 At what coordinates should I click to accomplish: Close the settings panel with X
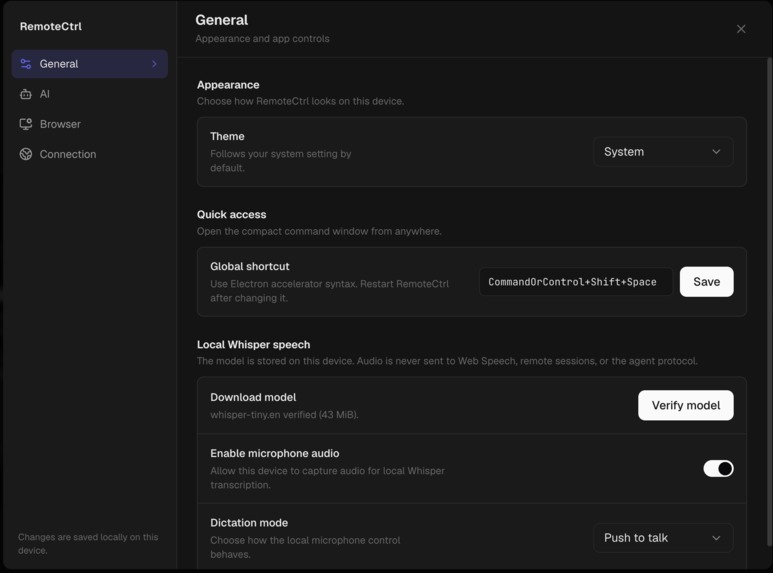(741, 29)
